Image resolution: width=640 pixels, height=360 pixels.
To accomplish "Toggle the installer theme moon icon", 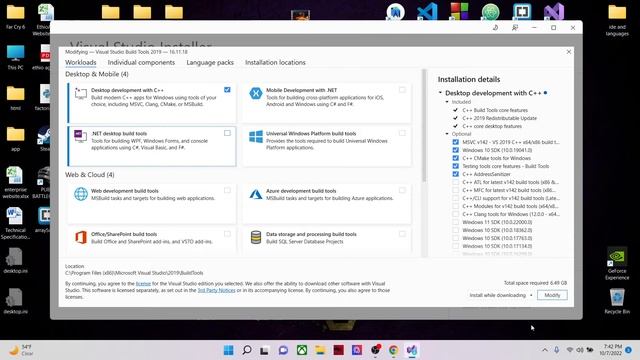I will click(496, 27).
